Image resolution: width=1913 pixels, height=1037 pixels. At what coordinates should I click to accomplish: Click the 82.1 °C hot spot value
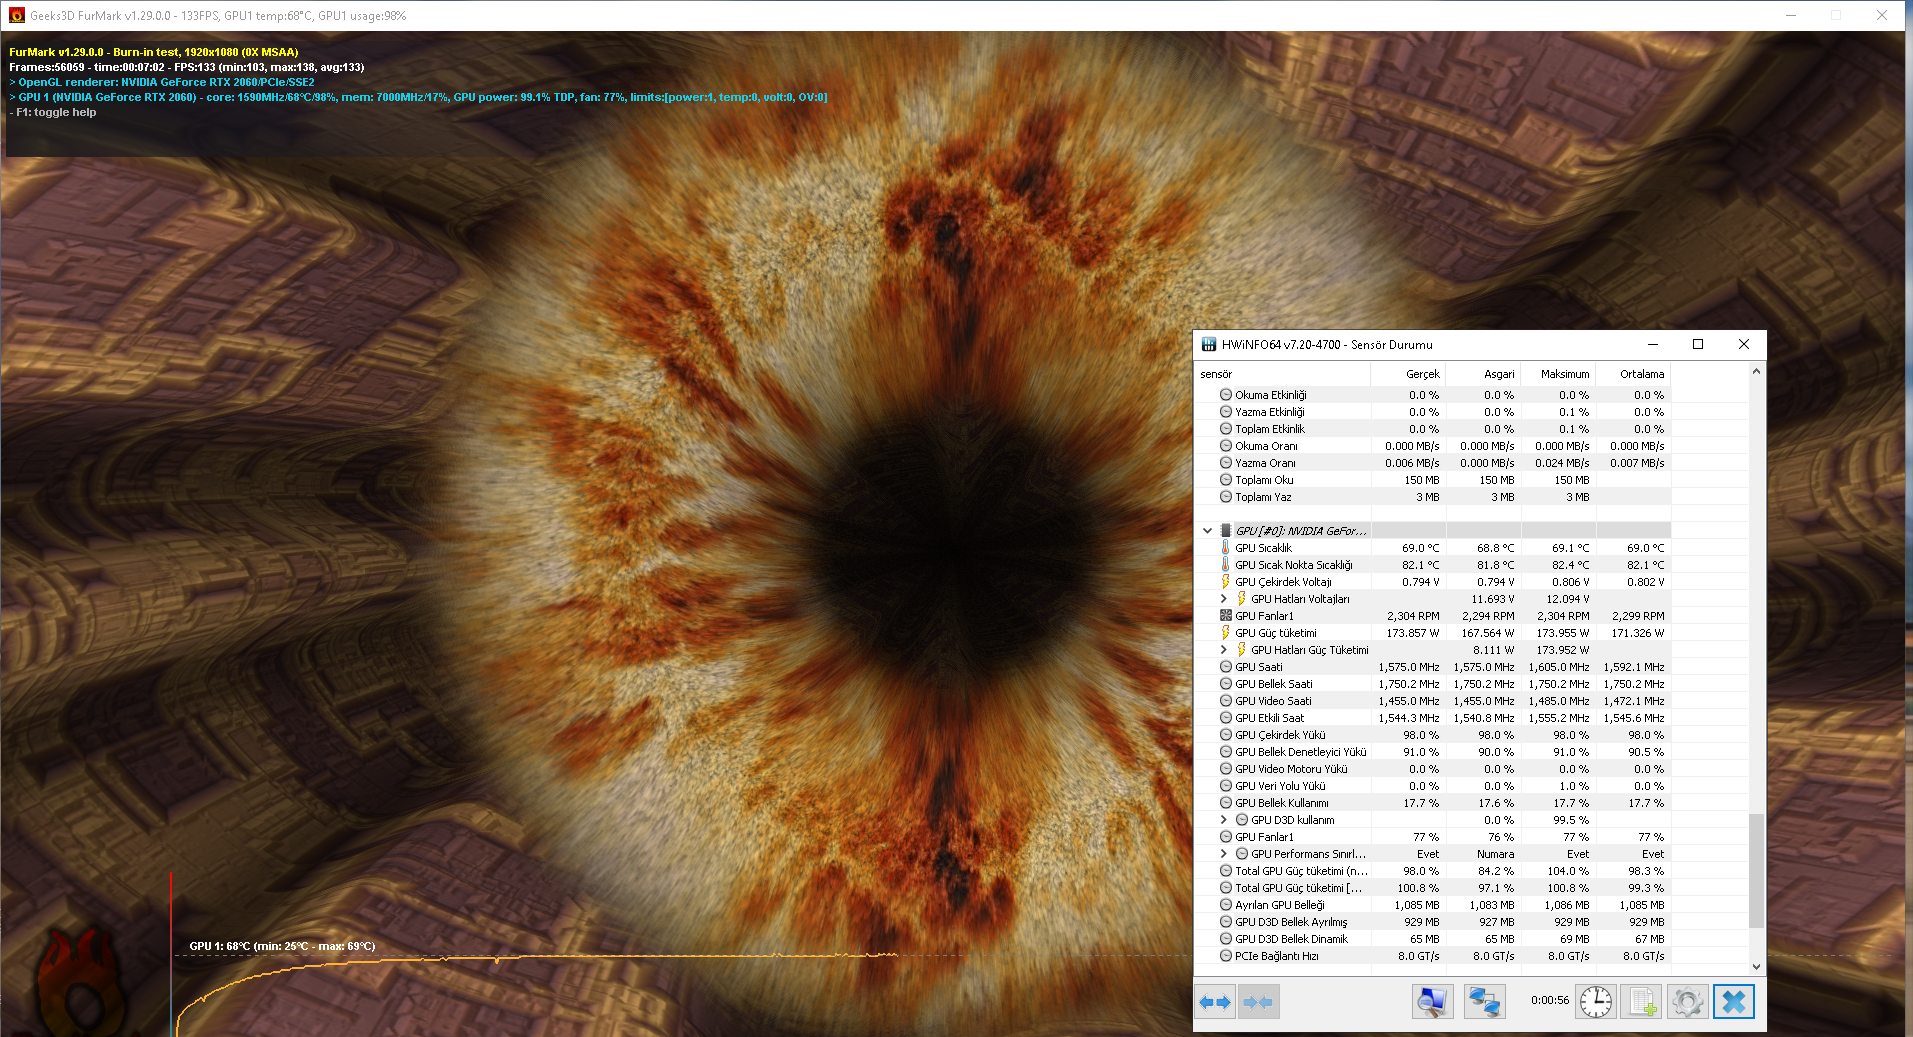point(1420,565)
